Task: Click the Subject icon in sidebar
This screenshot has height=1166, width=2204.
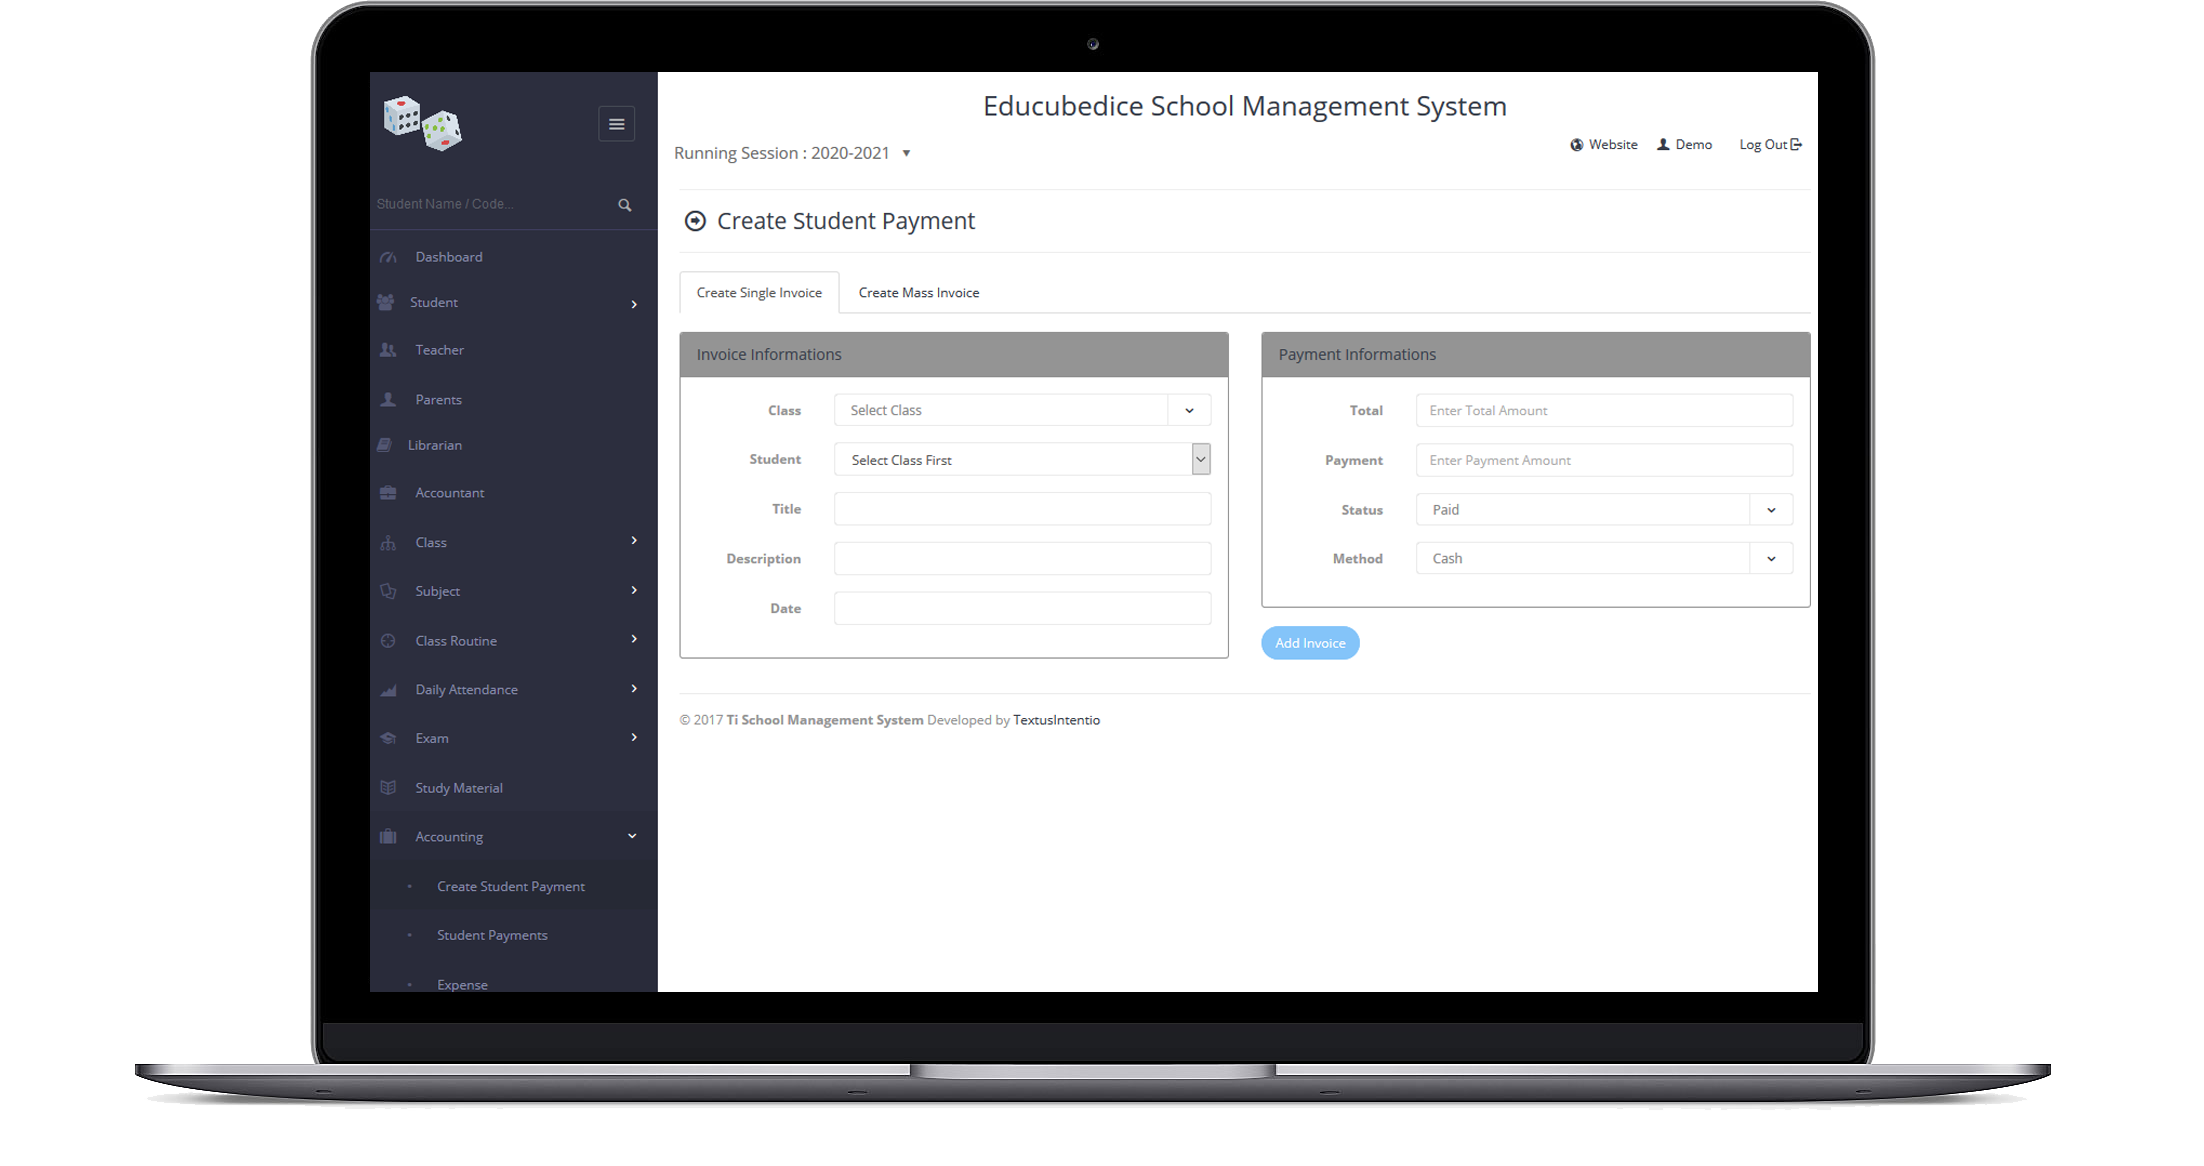Action: tap(388, 591)
